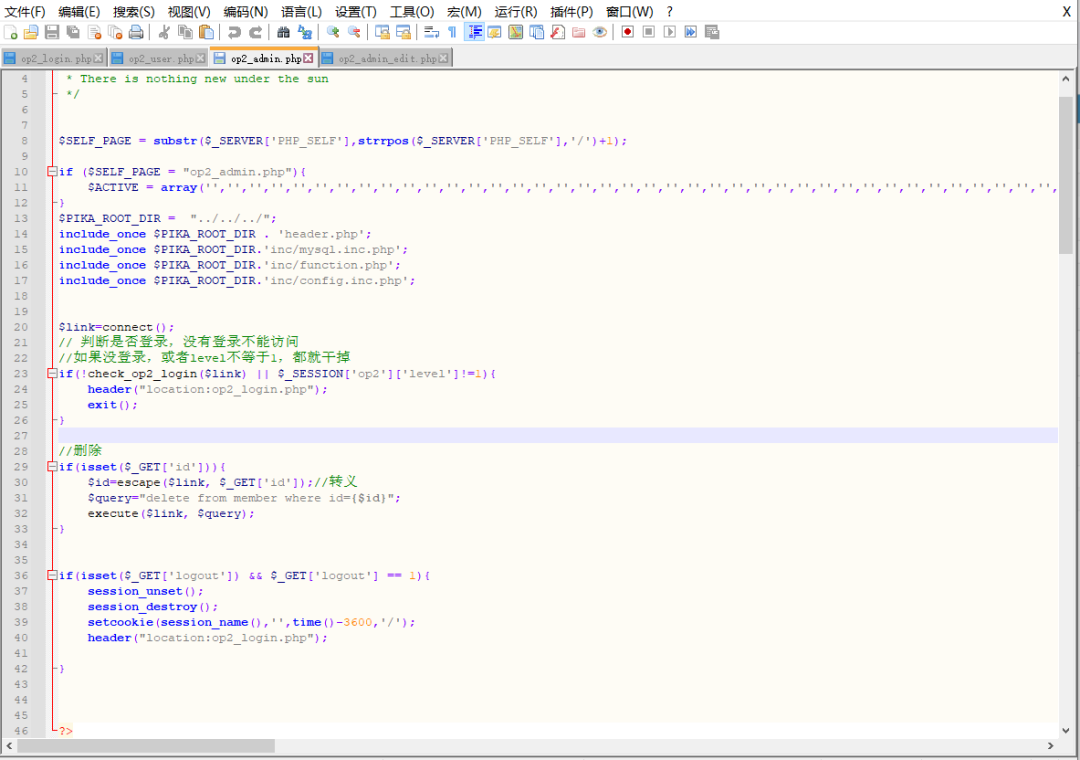Close the op2_login.php tab

click(98, 59)
